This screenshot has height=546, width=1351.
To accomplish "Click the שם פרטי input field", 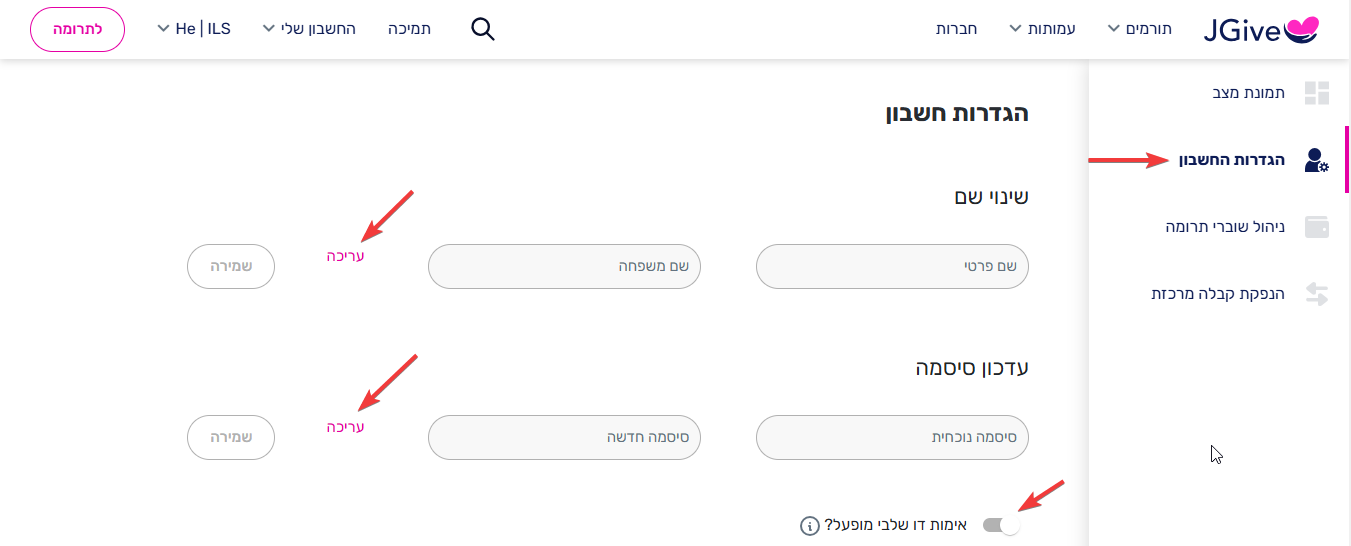I will point(893,267).
